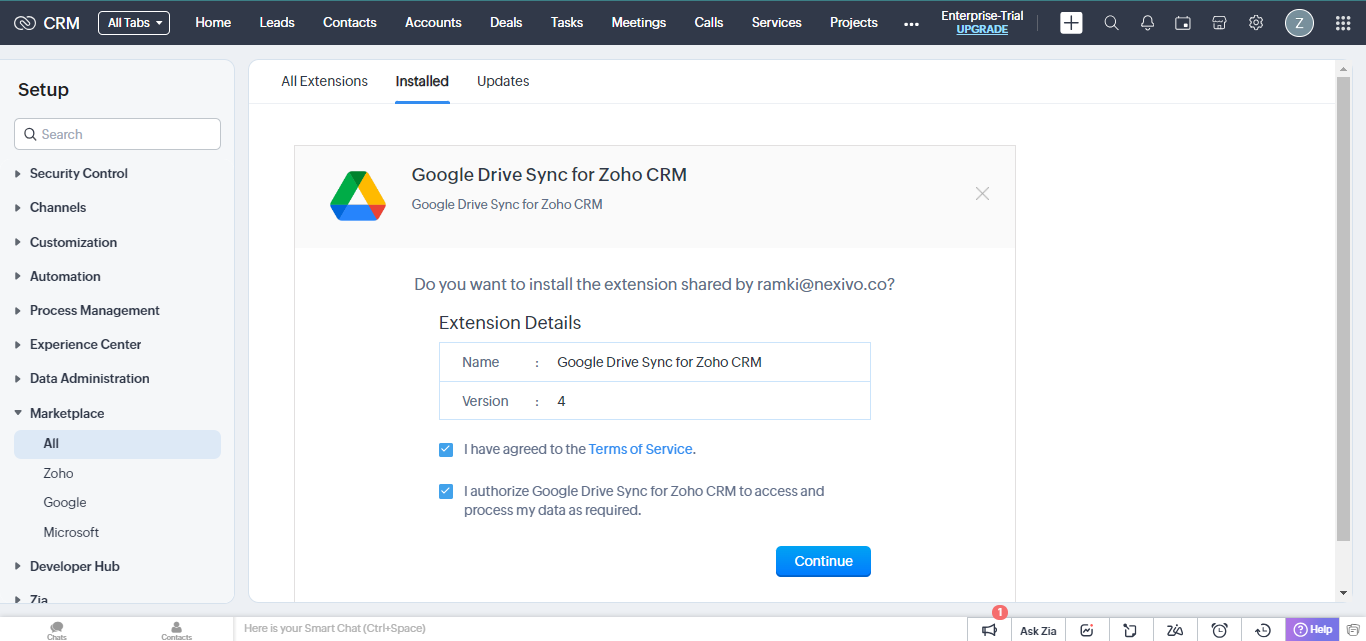This screenshot has height=641, width=1366.
Task: Select All under Marketplace
Action: pyautogui.click(x=117, y=444)
